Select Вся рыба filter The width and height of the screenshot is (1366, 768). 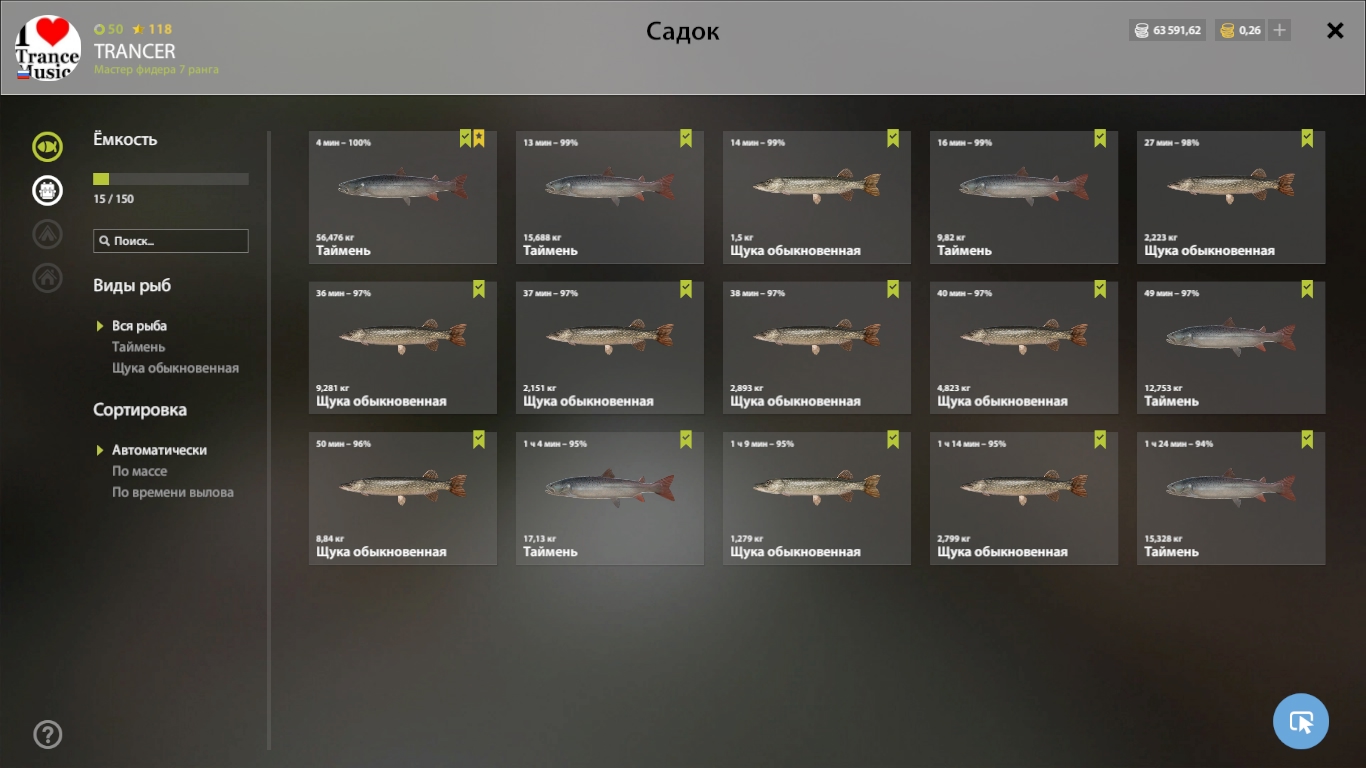pyautogui.click(x=139, y=326)
